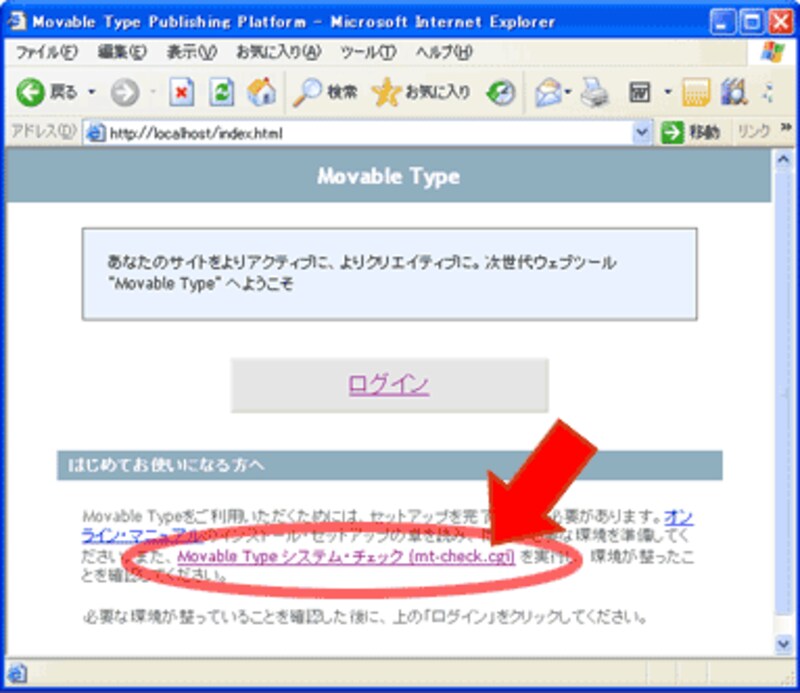Click the 戻る (Back) navigation icon
Viewport: 800px width, 693px height.
(x=29, y=92)
